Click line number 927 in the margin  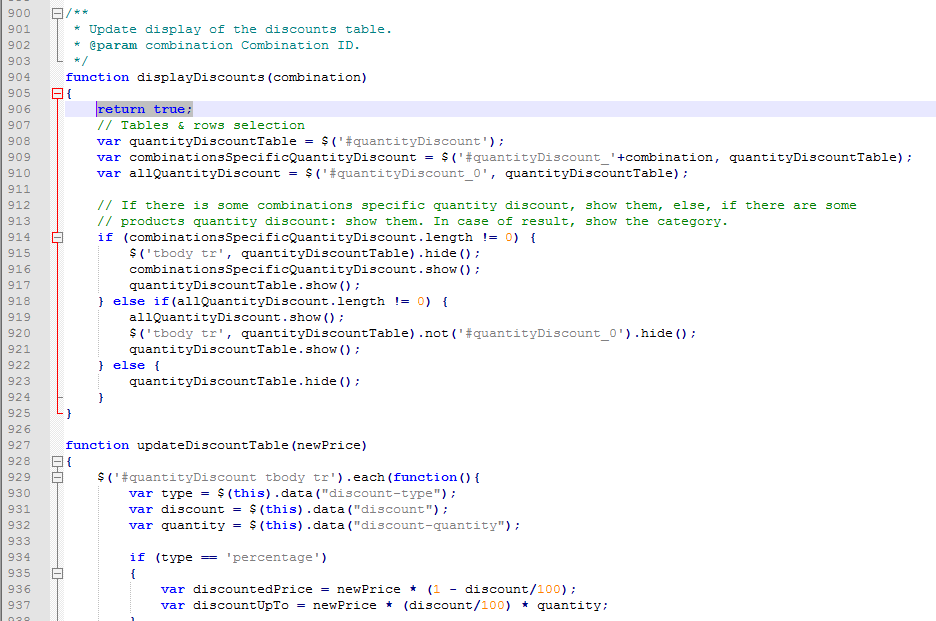pyautogui.click(x=19, y=445)
